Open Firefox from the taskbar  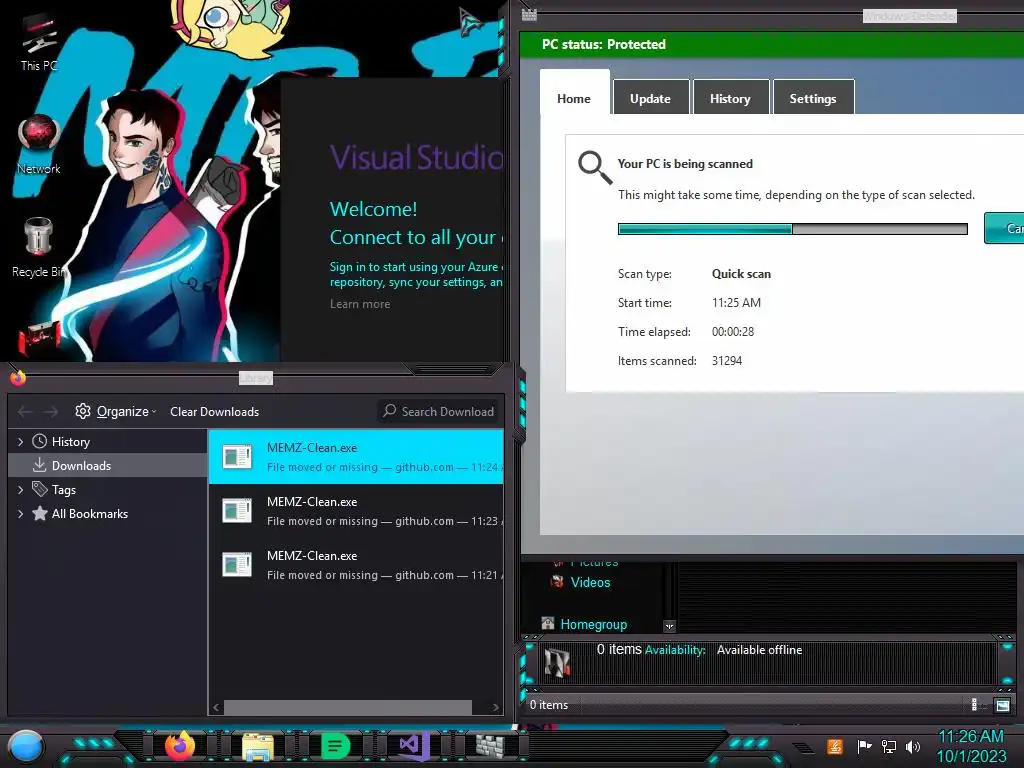tap(180, 745)
